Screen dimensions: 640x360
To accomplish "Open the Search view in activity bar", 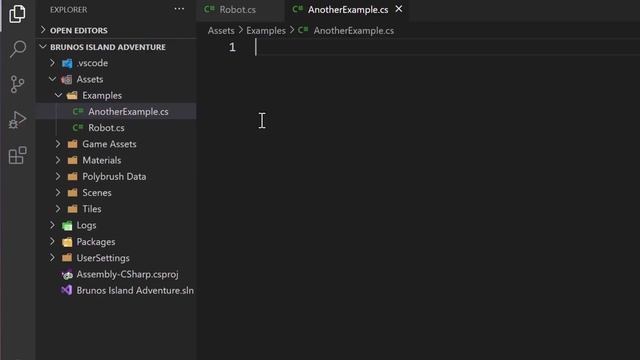I will [18, 49].
